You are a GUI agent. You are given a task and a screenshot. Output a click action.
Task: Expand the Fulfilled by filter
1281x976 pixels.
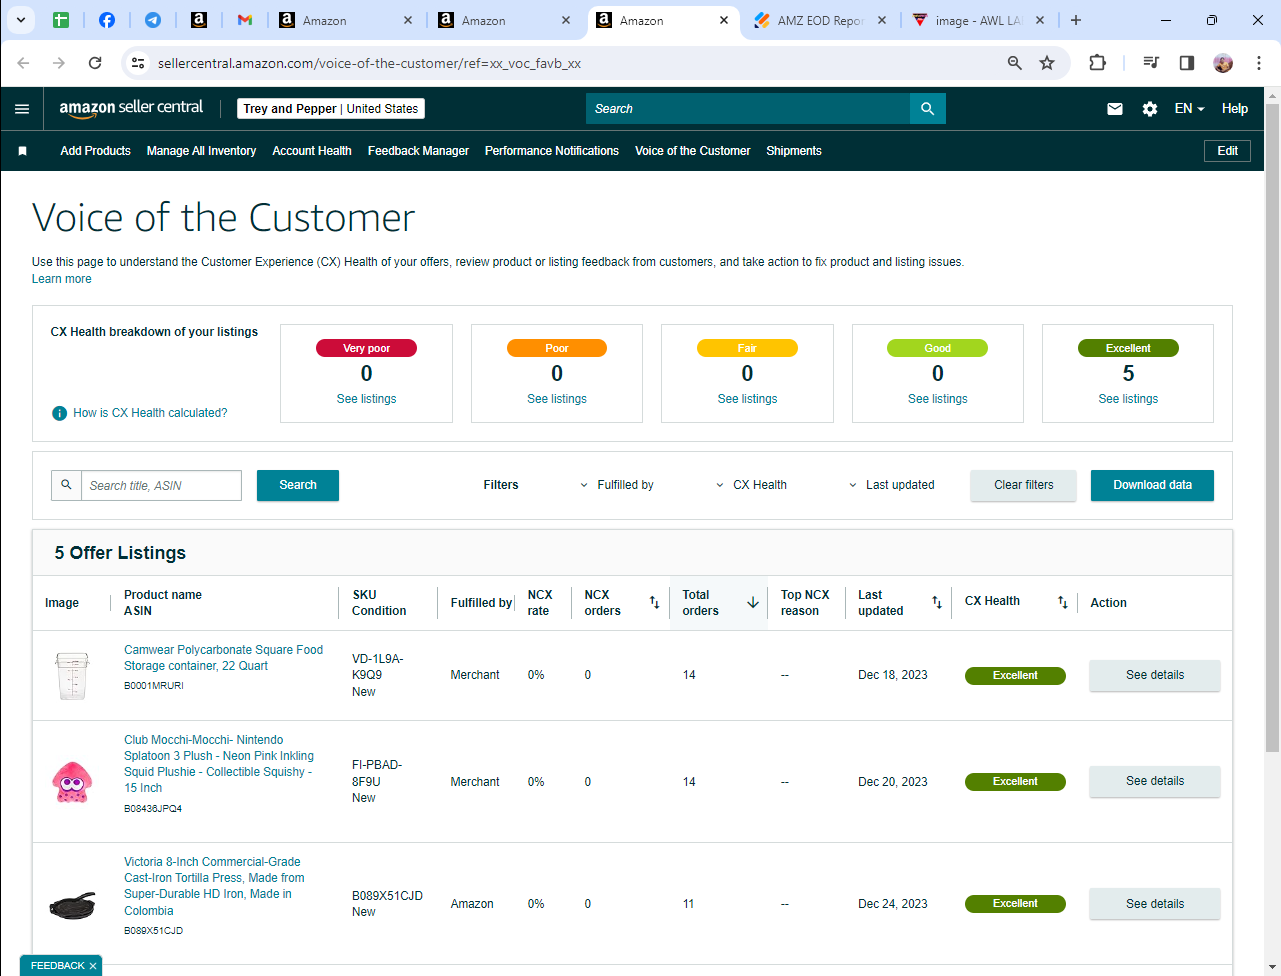pyautogui.click(x=617, y=485)
